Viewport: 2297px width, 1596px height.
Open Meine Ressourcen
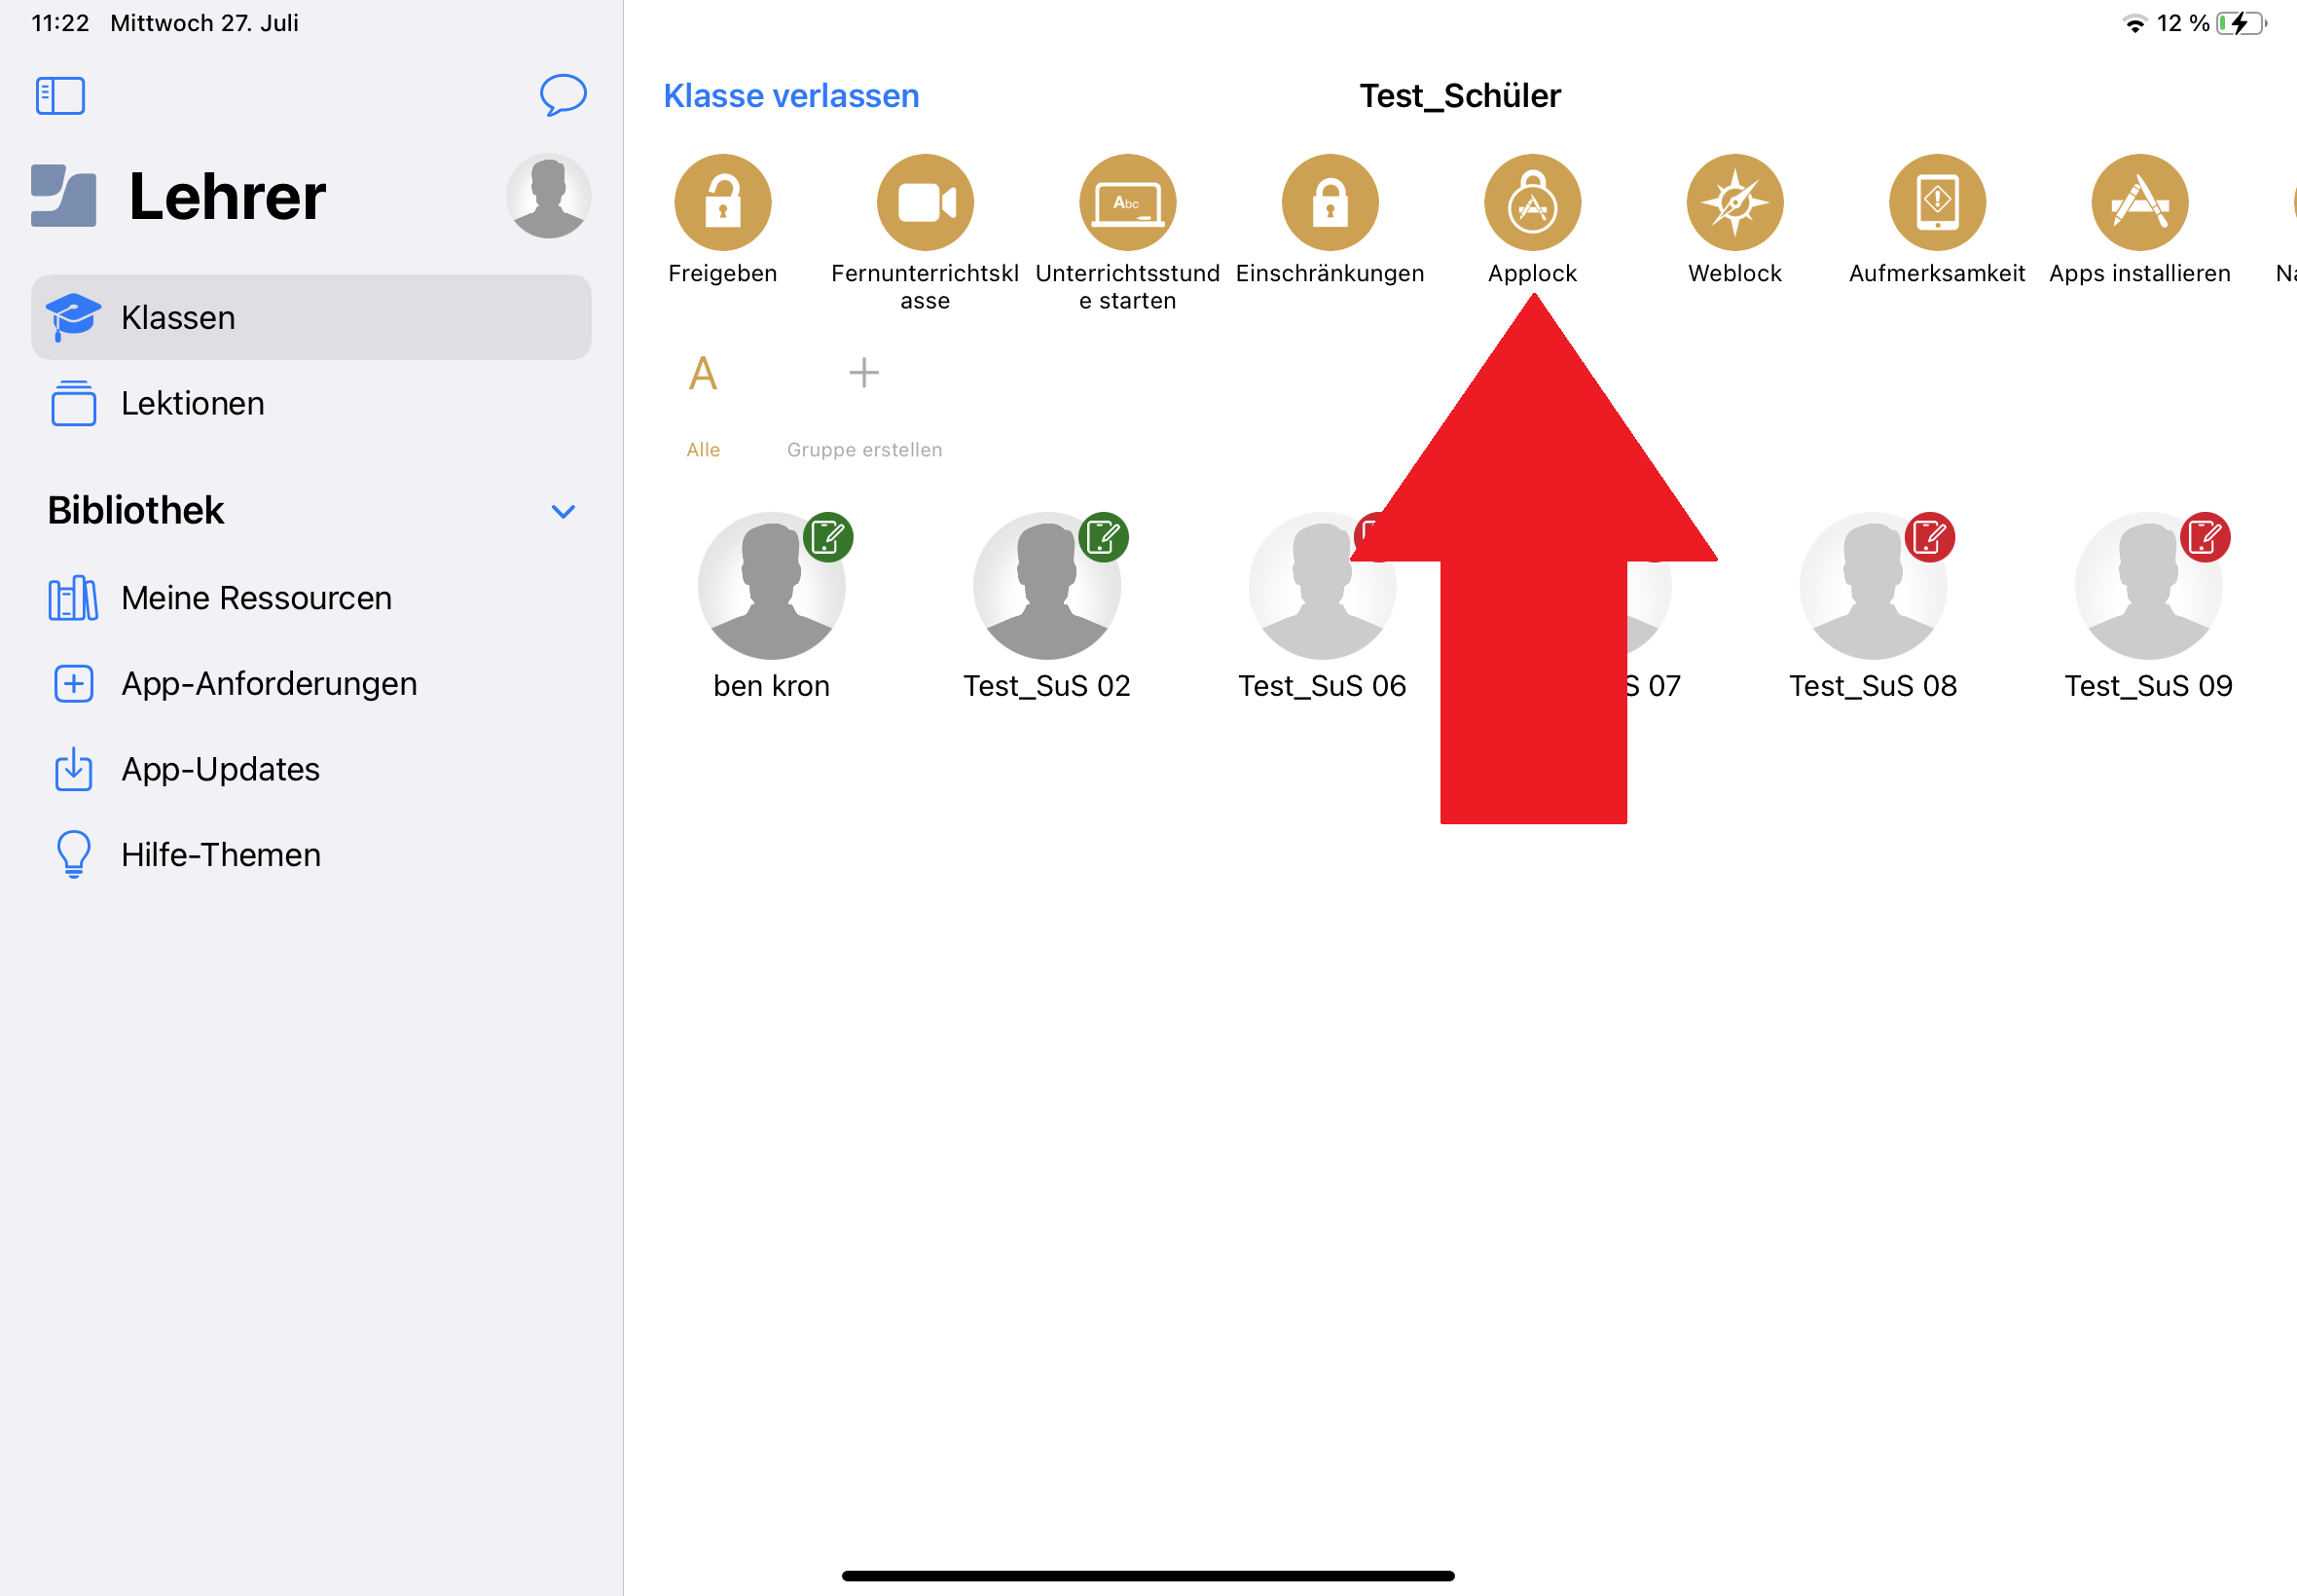tap(311, 598)
